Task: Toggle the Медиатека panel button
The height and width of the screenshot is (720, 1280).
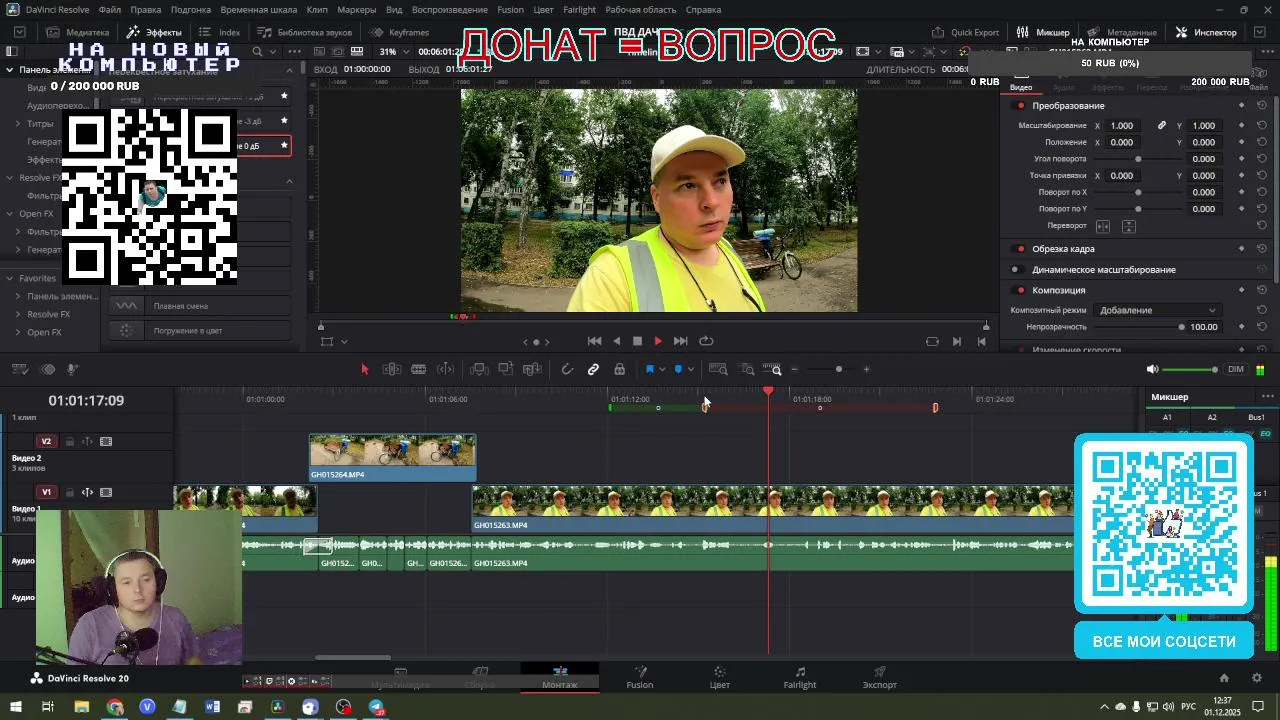Action: pyautogui.click(x=78, y=32)
